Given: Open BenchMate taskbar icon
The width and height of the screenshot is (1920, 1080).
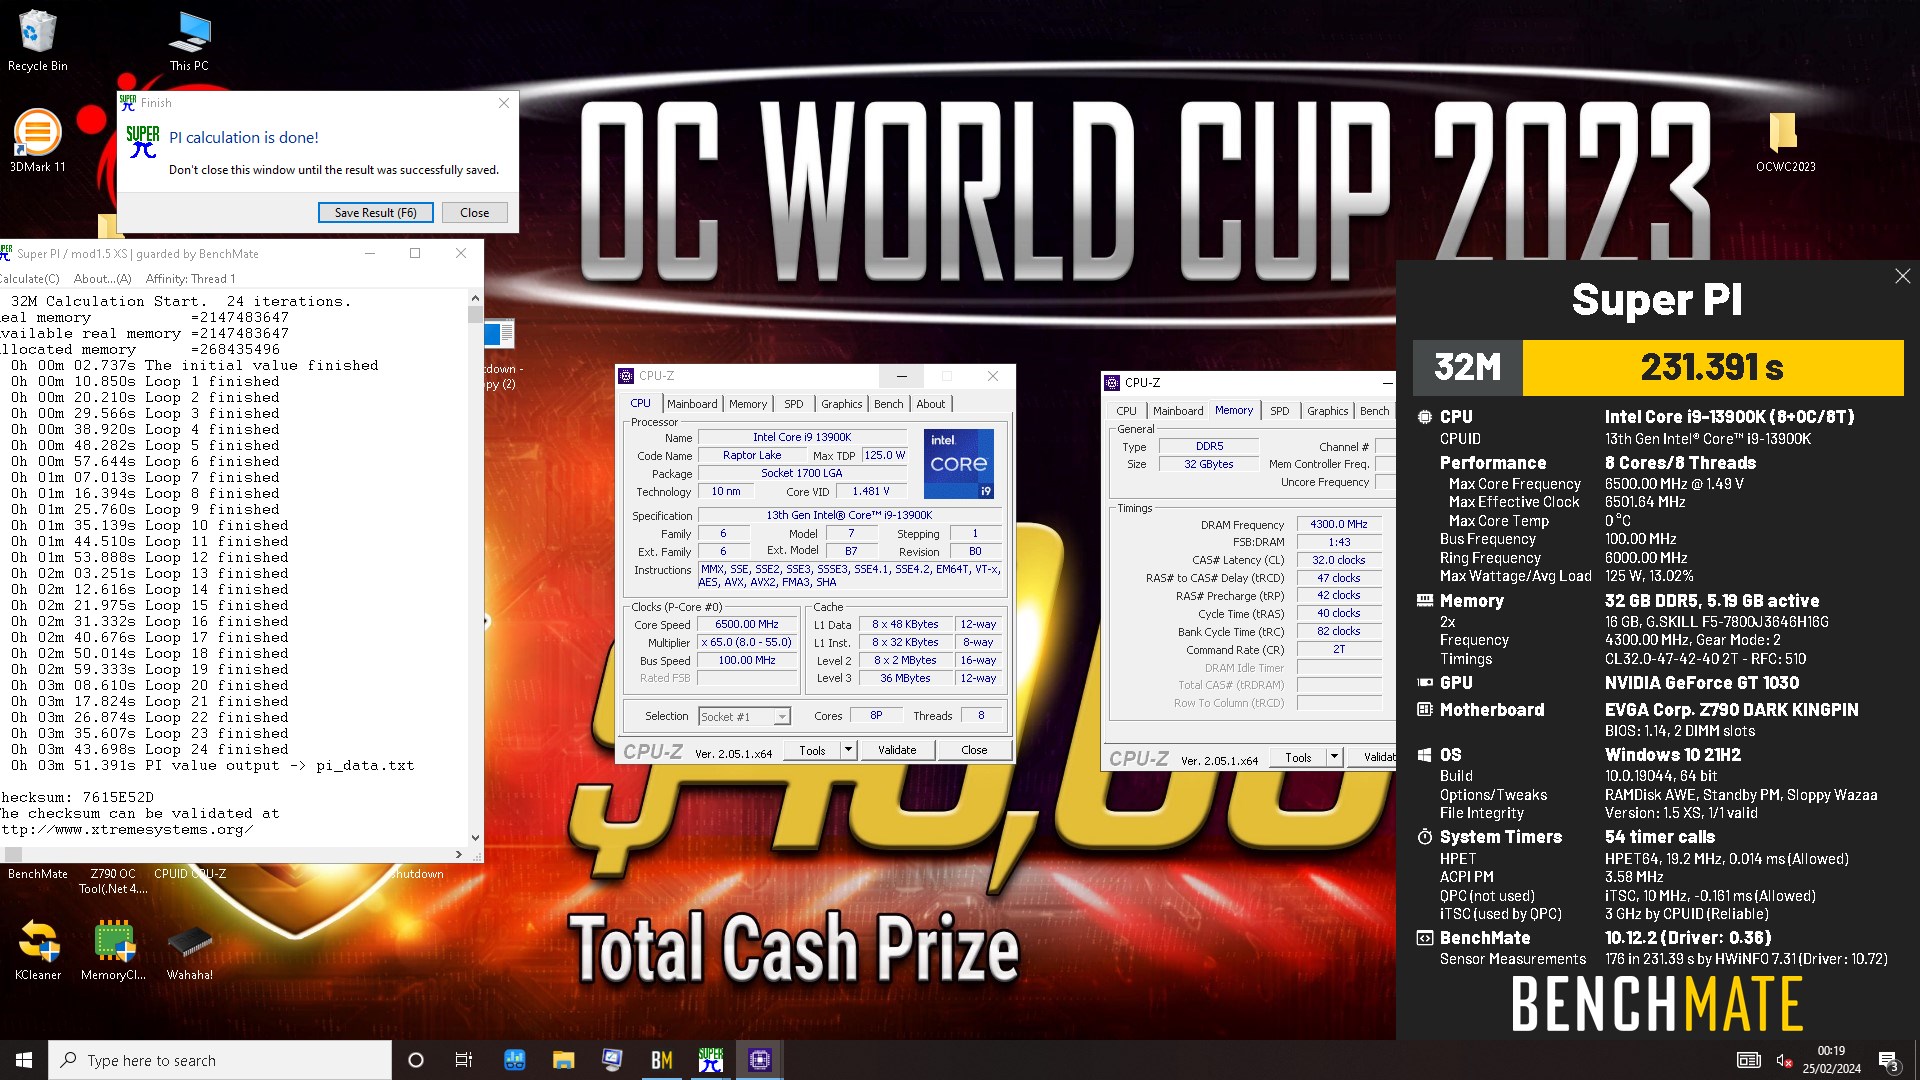Looking at the screenshot, I should tap(661, 1060).
